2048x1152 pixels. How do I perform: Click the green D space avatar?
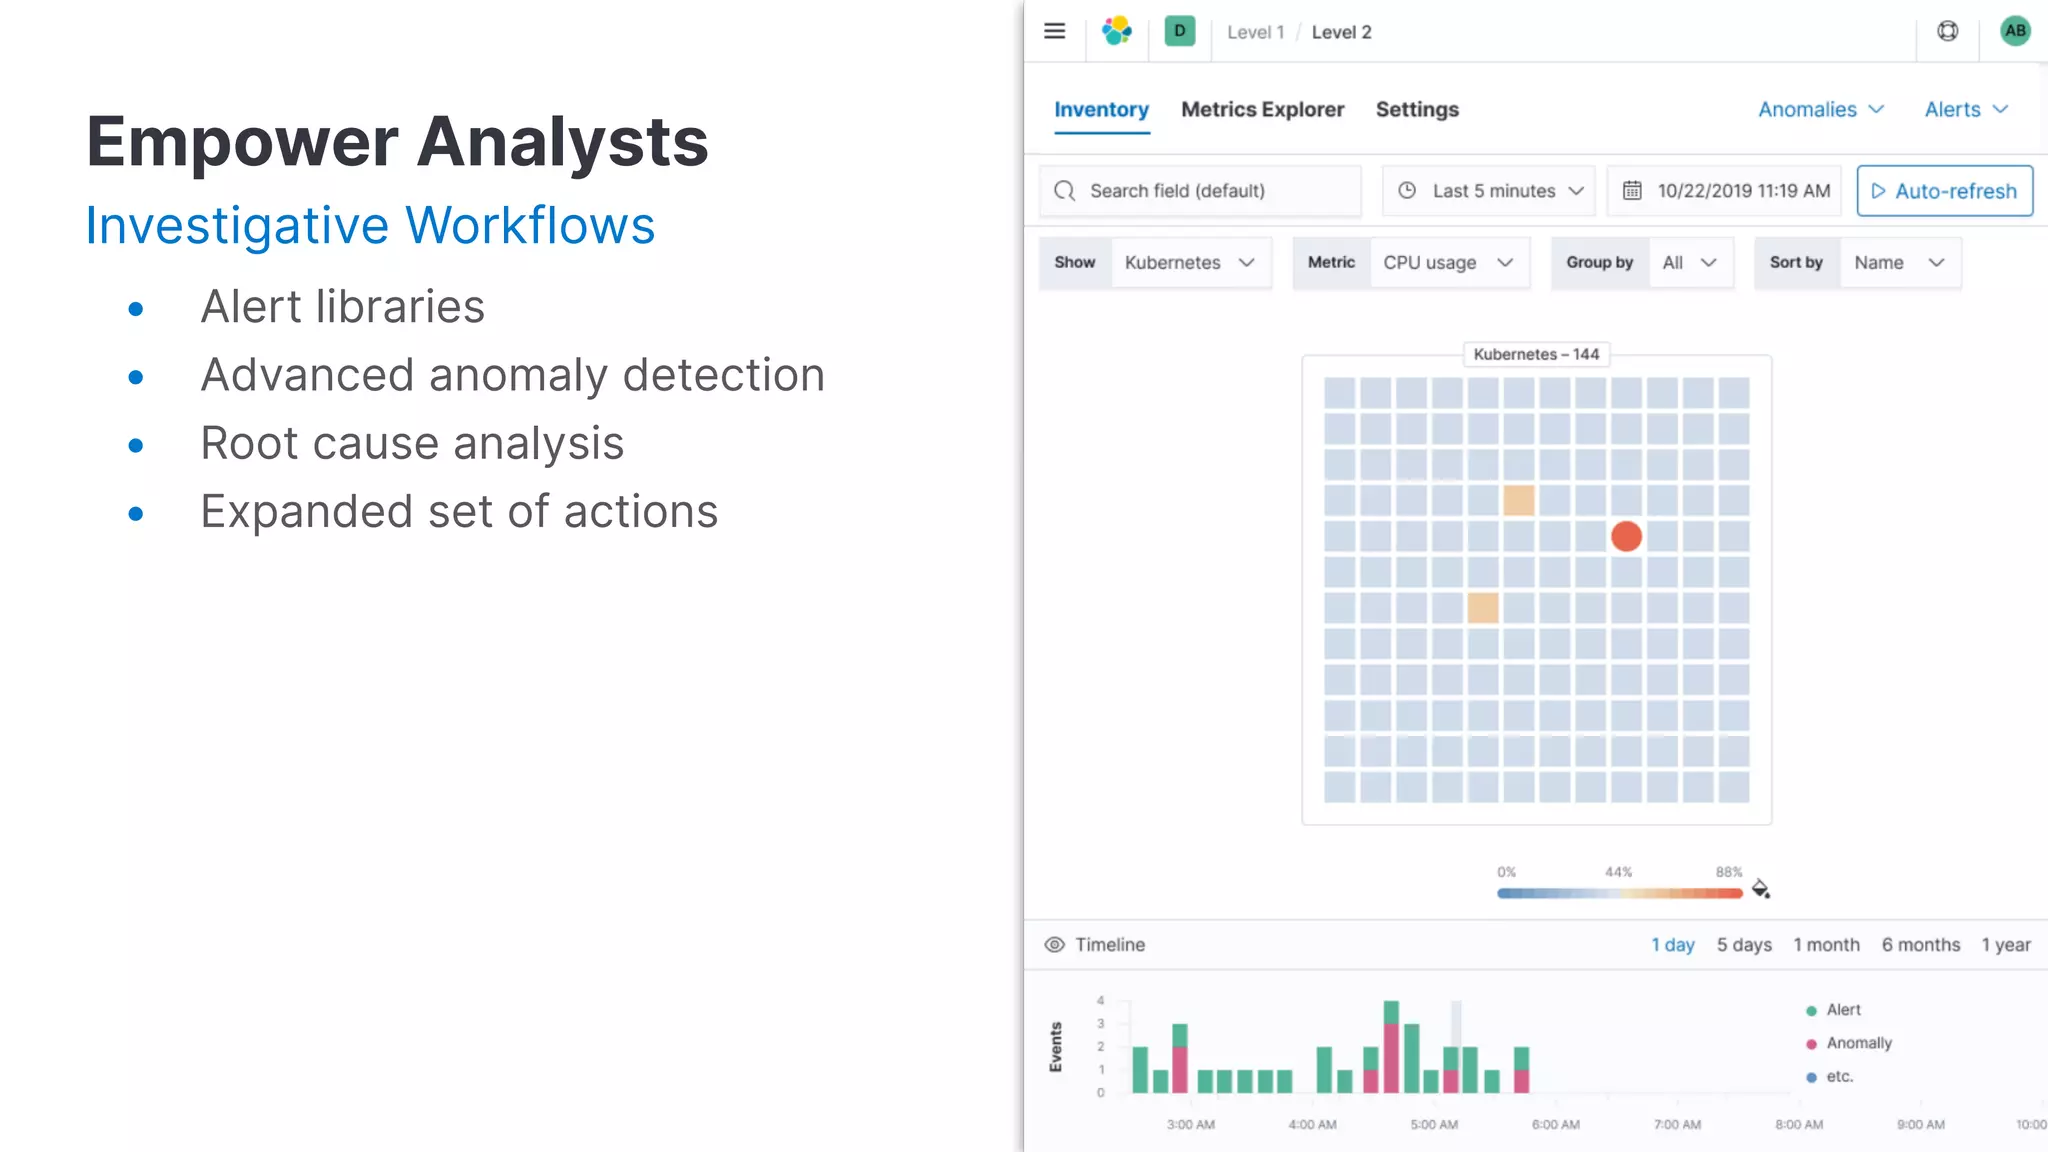coord(1180,31)
